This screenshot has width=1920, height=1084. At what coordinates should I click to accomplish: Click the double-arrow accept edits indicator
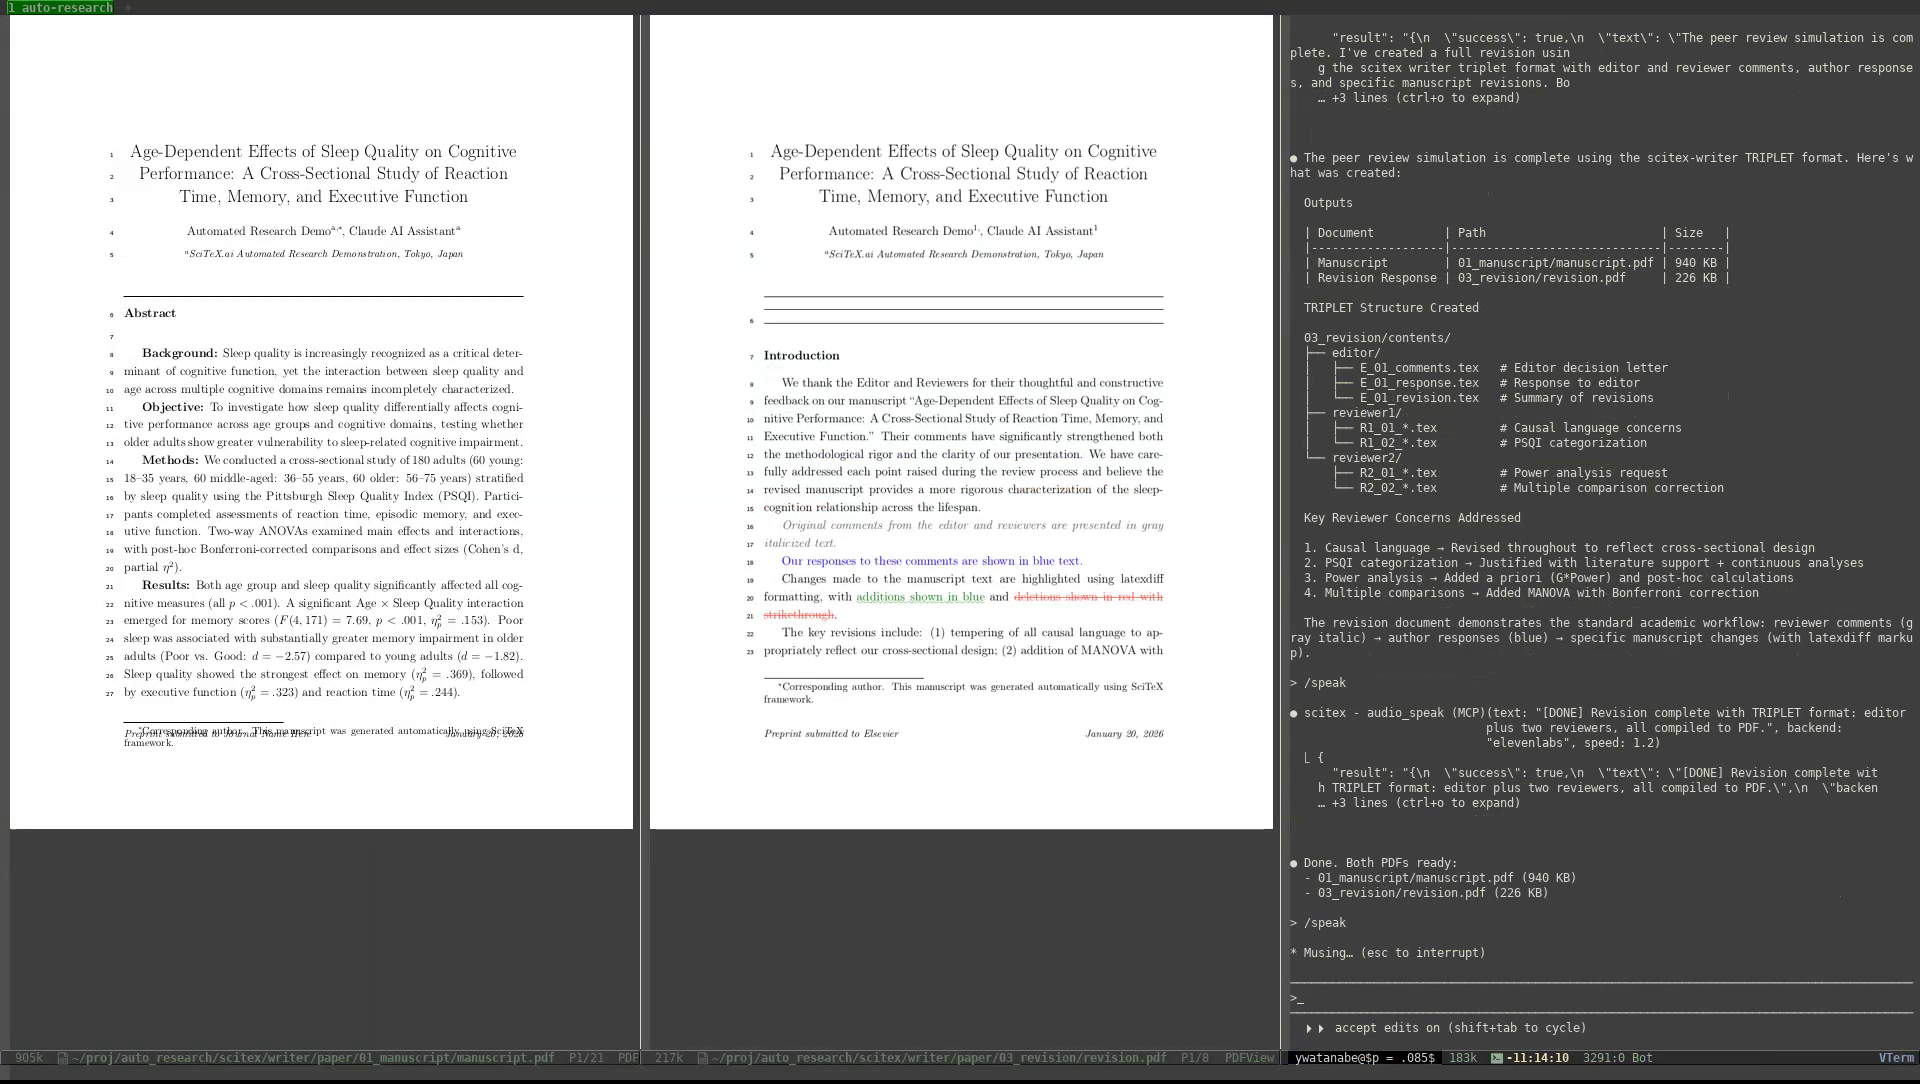coord(1314,1028)
